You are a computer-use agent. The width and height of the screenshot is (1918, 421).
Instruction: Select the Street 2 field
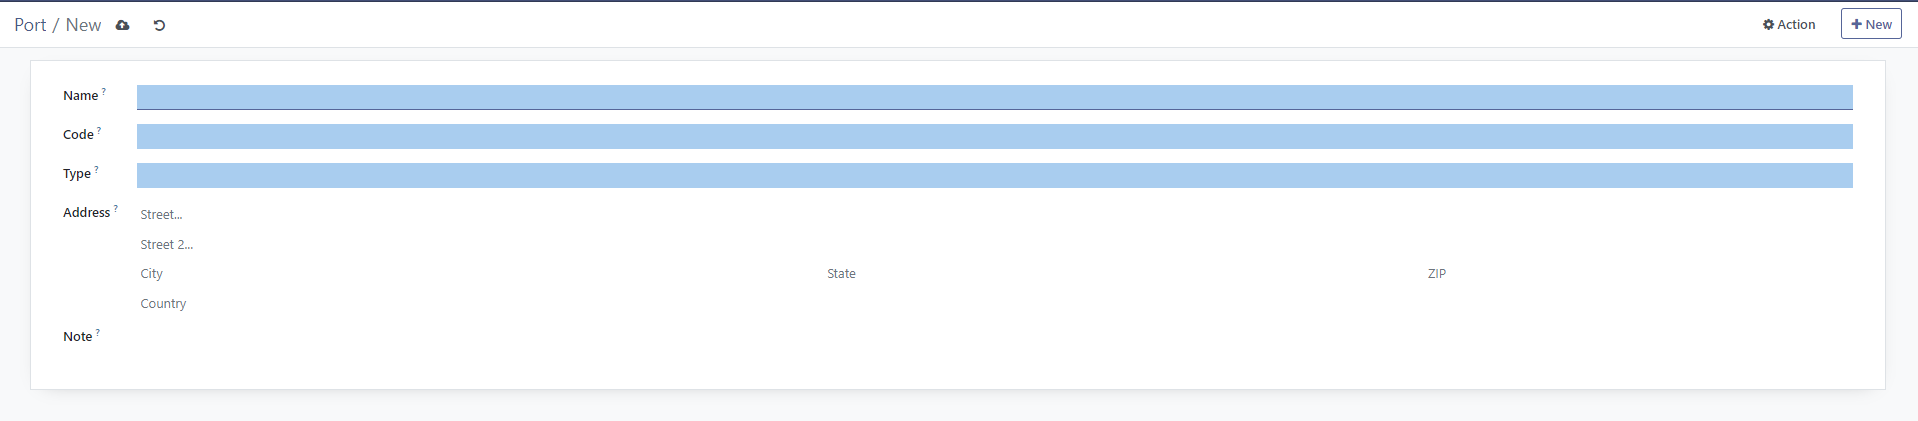pyautogui.click(x=994, y=245)
